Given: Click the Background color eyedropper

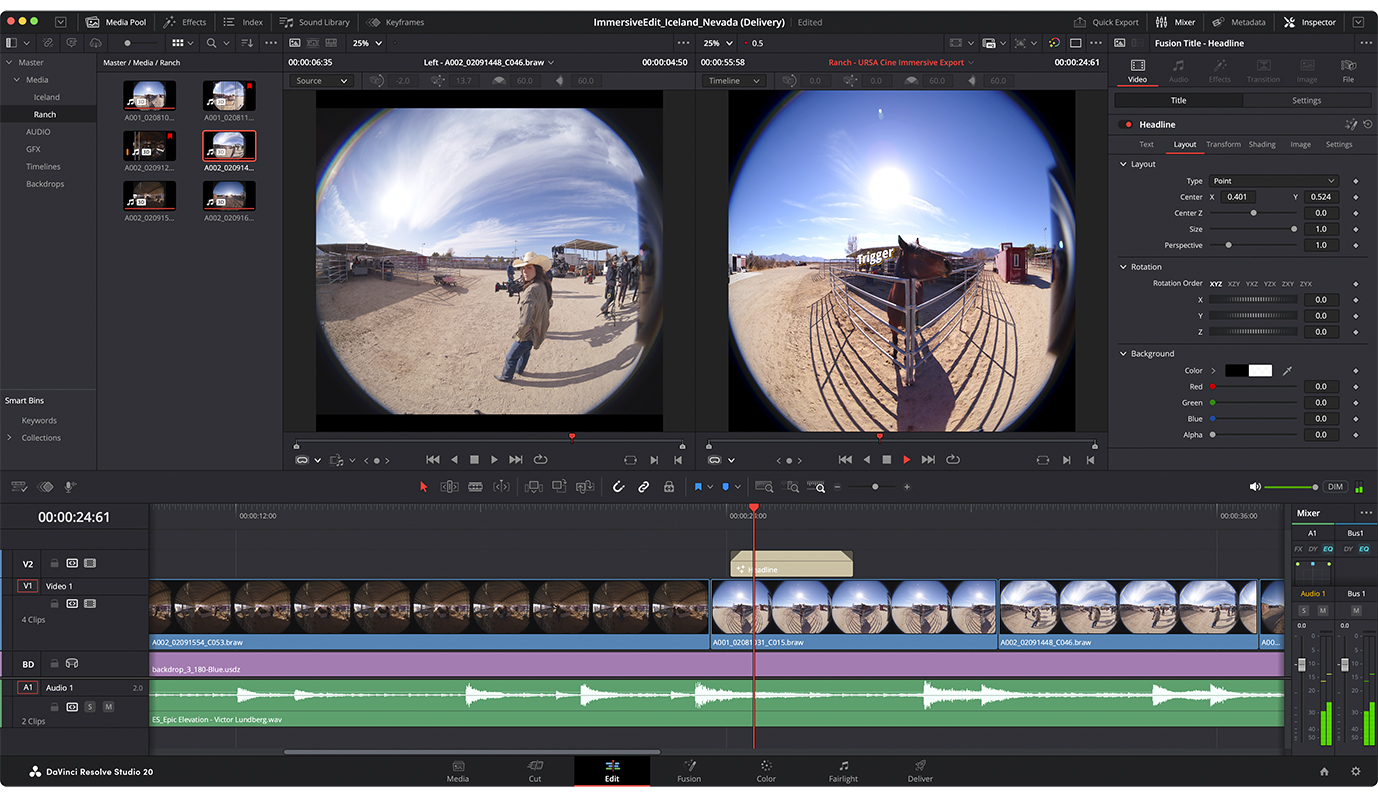Looking at the screenshot, I should point(1288,371).
